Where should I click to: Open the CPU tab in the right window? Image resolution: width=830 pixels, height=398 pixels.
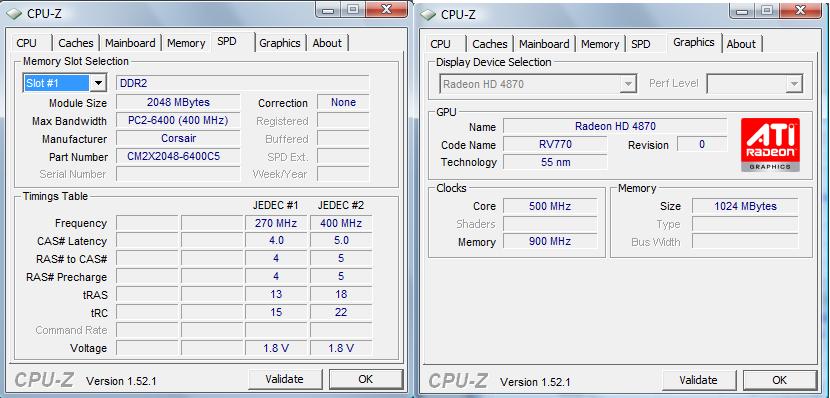440,44
